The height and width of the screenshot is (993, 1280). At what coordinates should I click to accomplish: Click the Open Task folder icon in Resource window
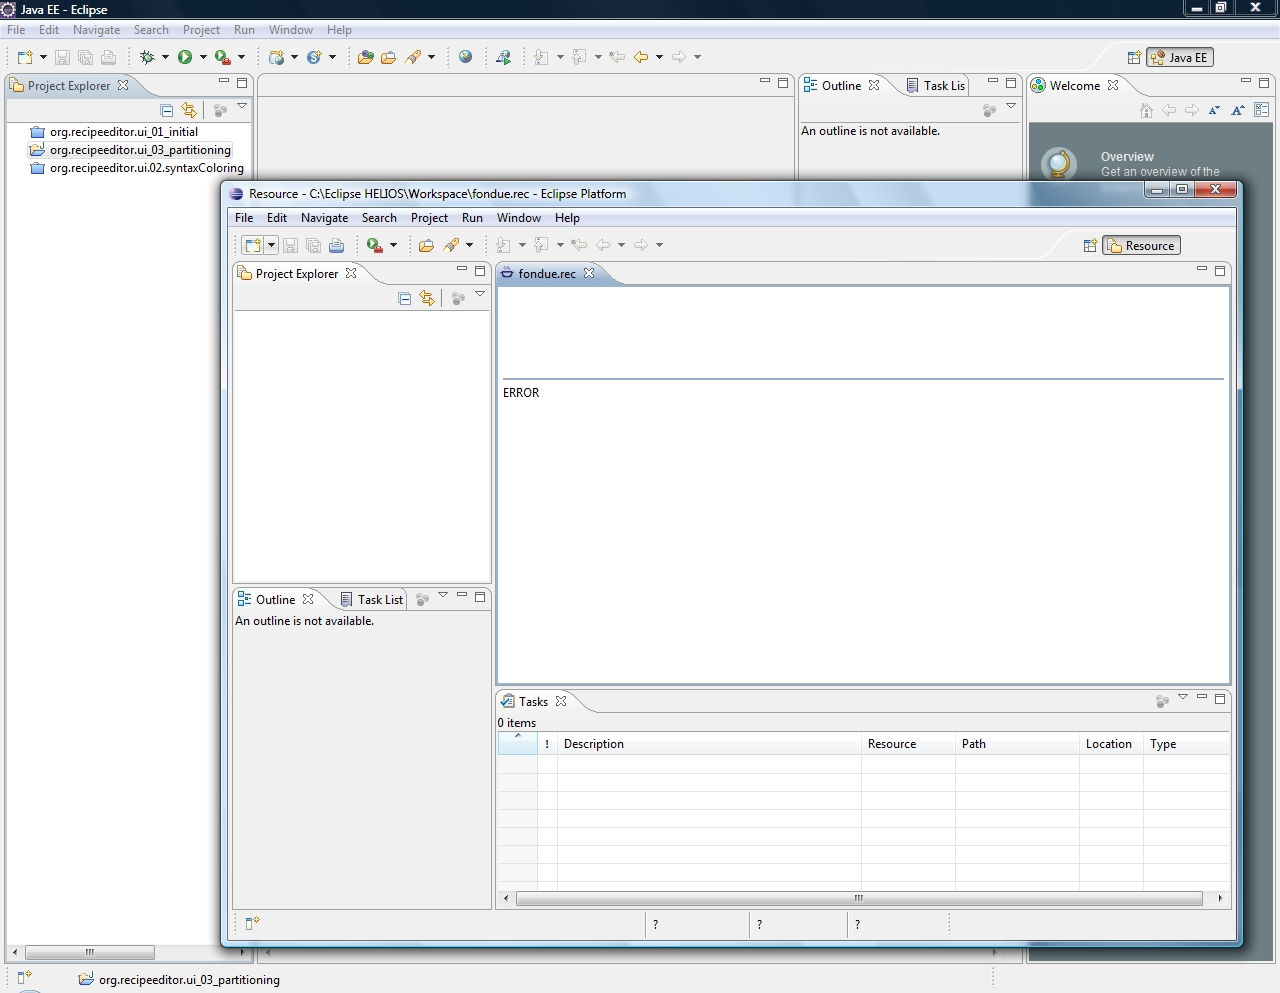426,245
